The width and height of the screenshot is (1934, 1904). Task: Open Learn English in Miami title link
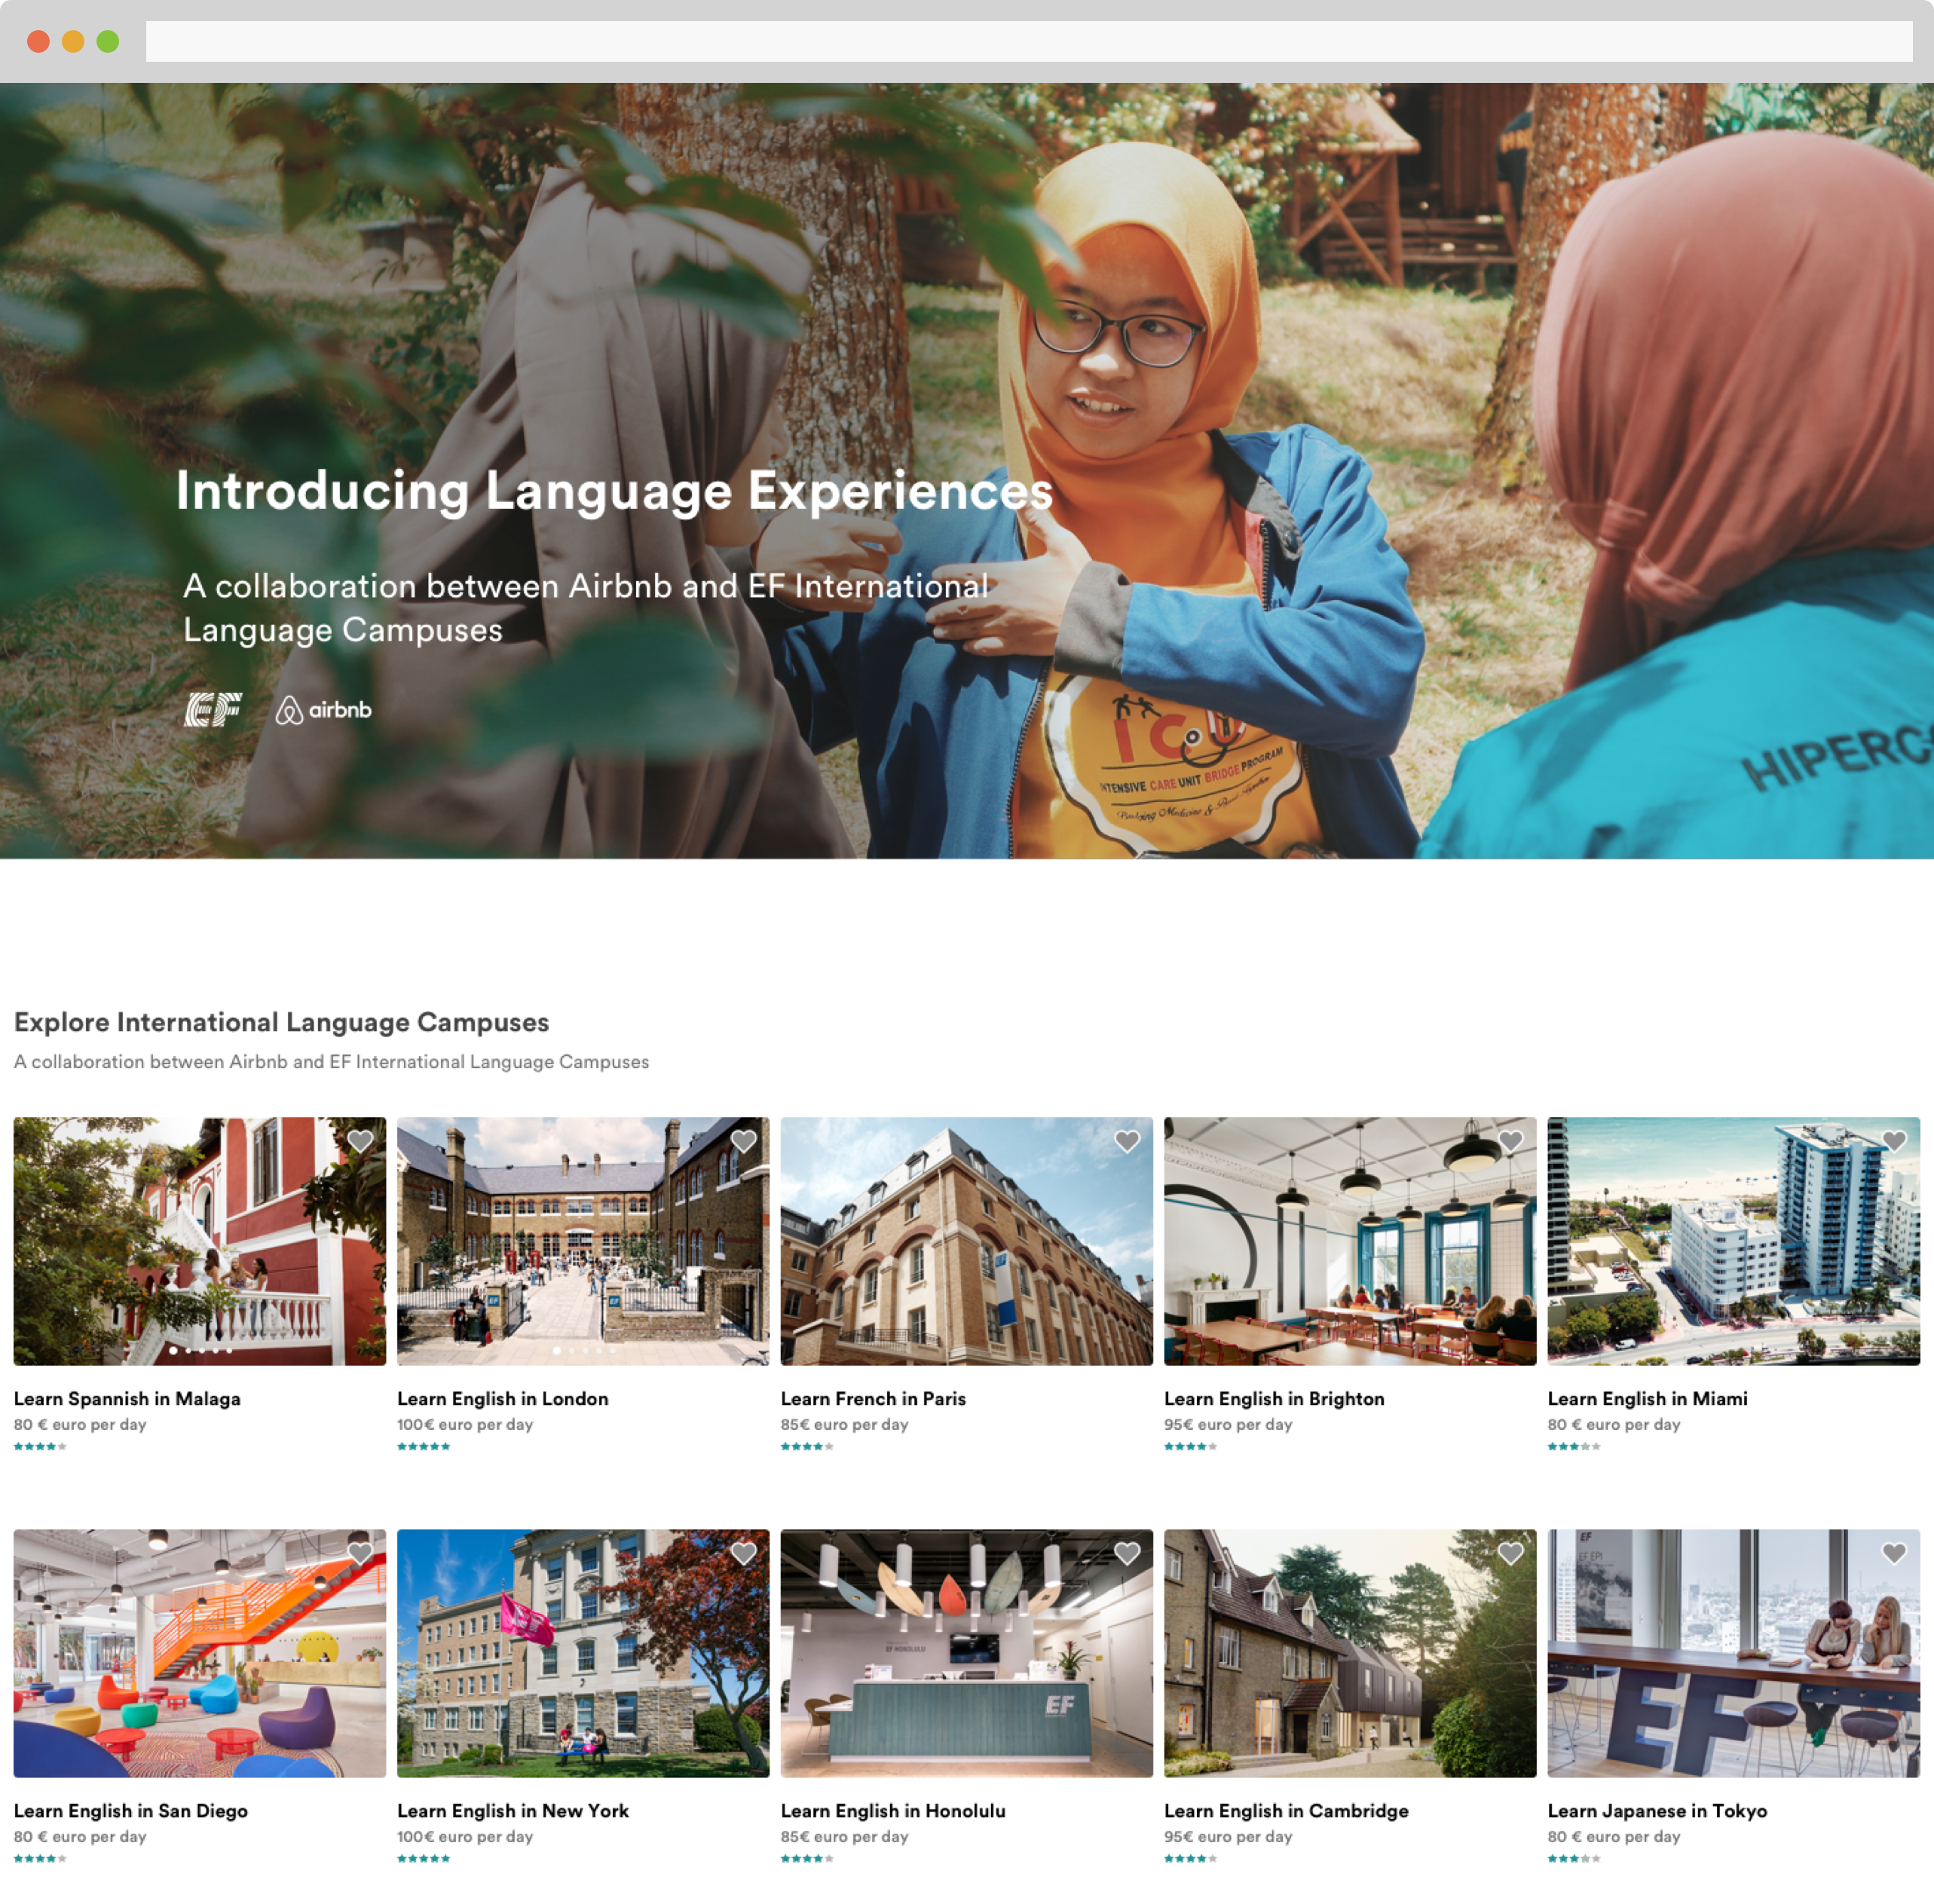(x=1648, y=1398)
